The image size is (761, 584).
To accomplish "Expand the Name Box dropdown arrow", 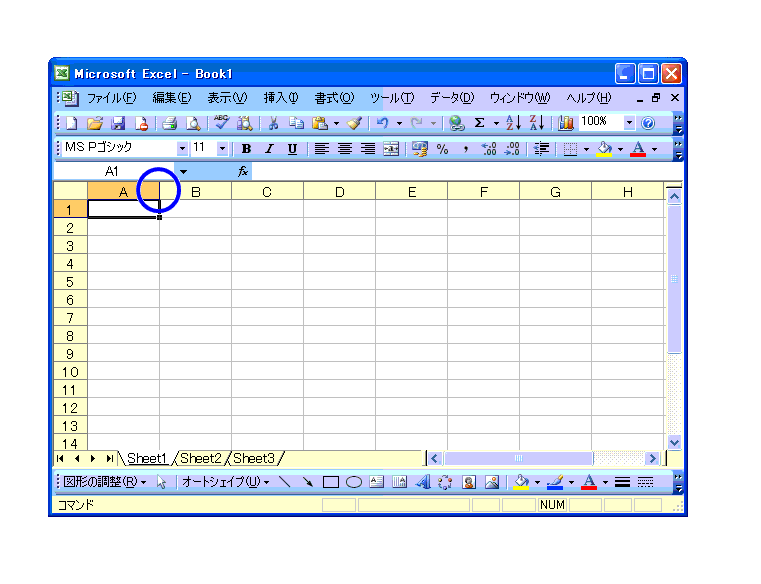I will click(183, 171).
